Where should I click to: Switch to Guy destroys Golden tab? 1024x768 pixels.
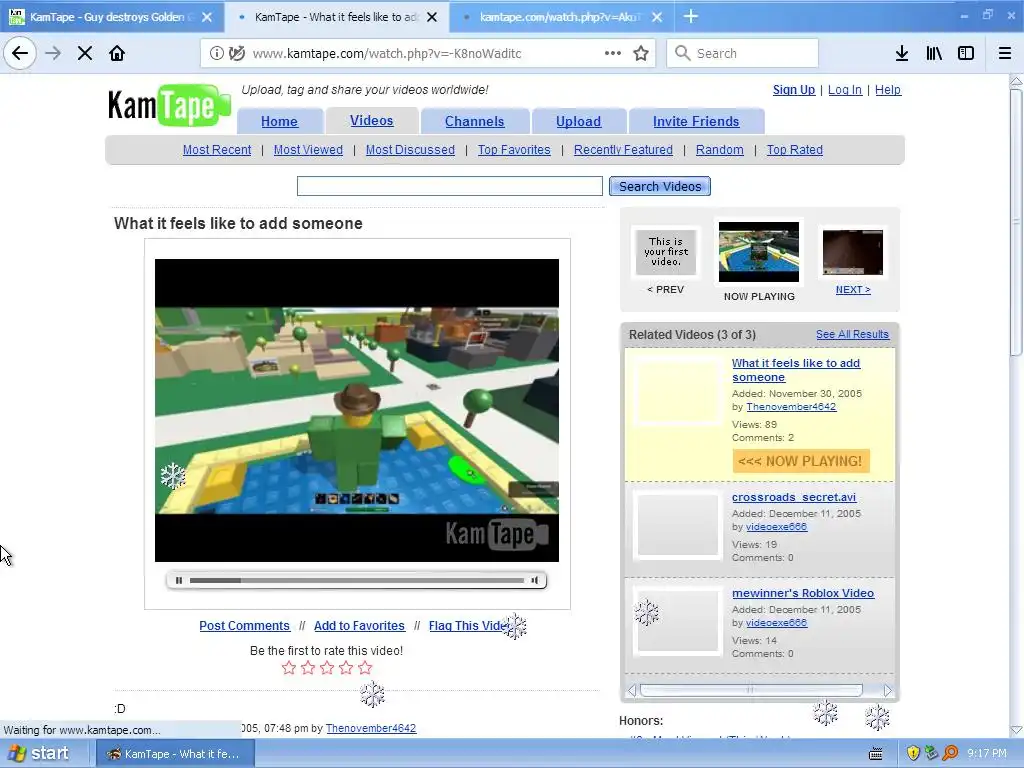[112, 16]
